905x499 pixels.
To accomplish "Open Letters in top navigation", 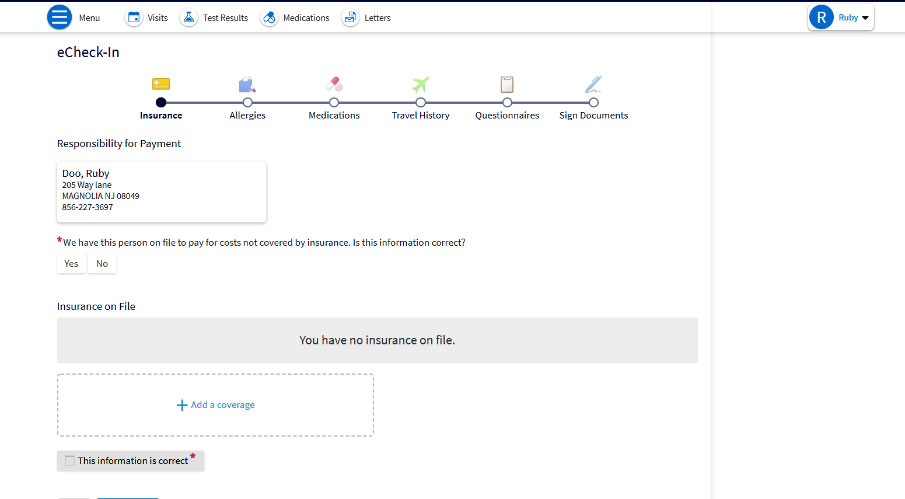I will click(x=366, y=18).
